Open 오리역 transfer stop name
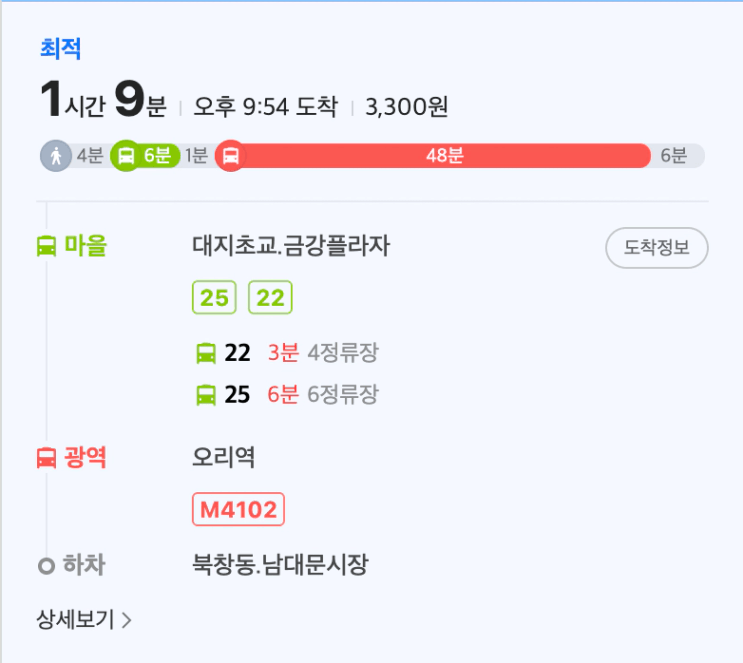743x663 pixels. coord(224,457)
